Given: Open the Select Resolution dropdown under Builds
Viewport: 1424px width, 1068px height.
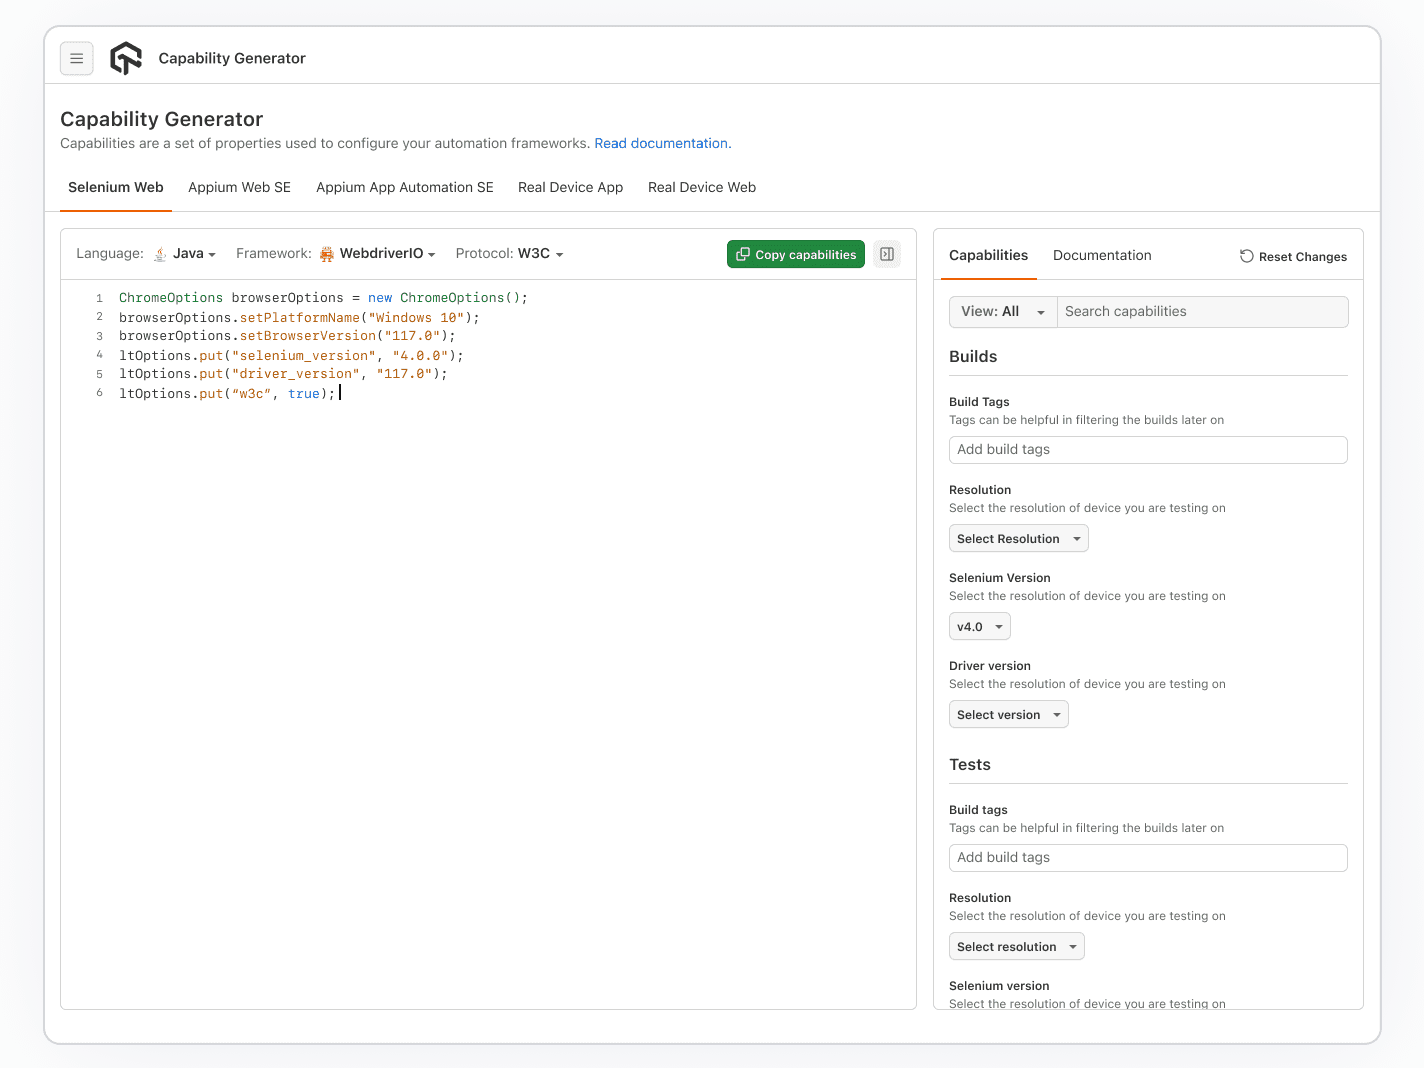Looking at the screenshot, I should (1018, 538).
